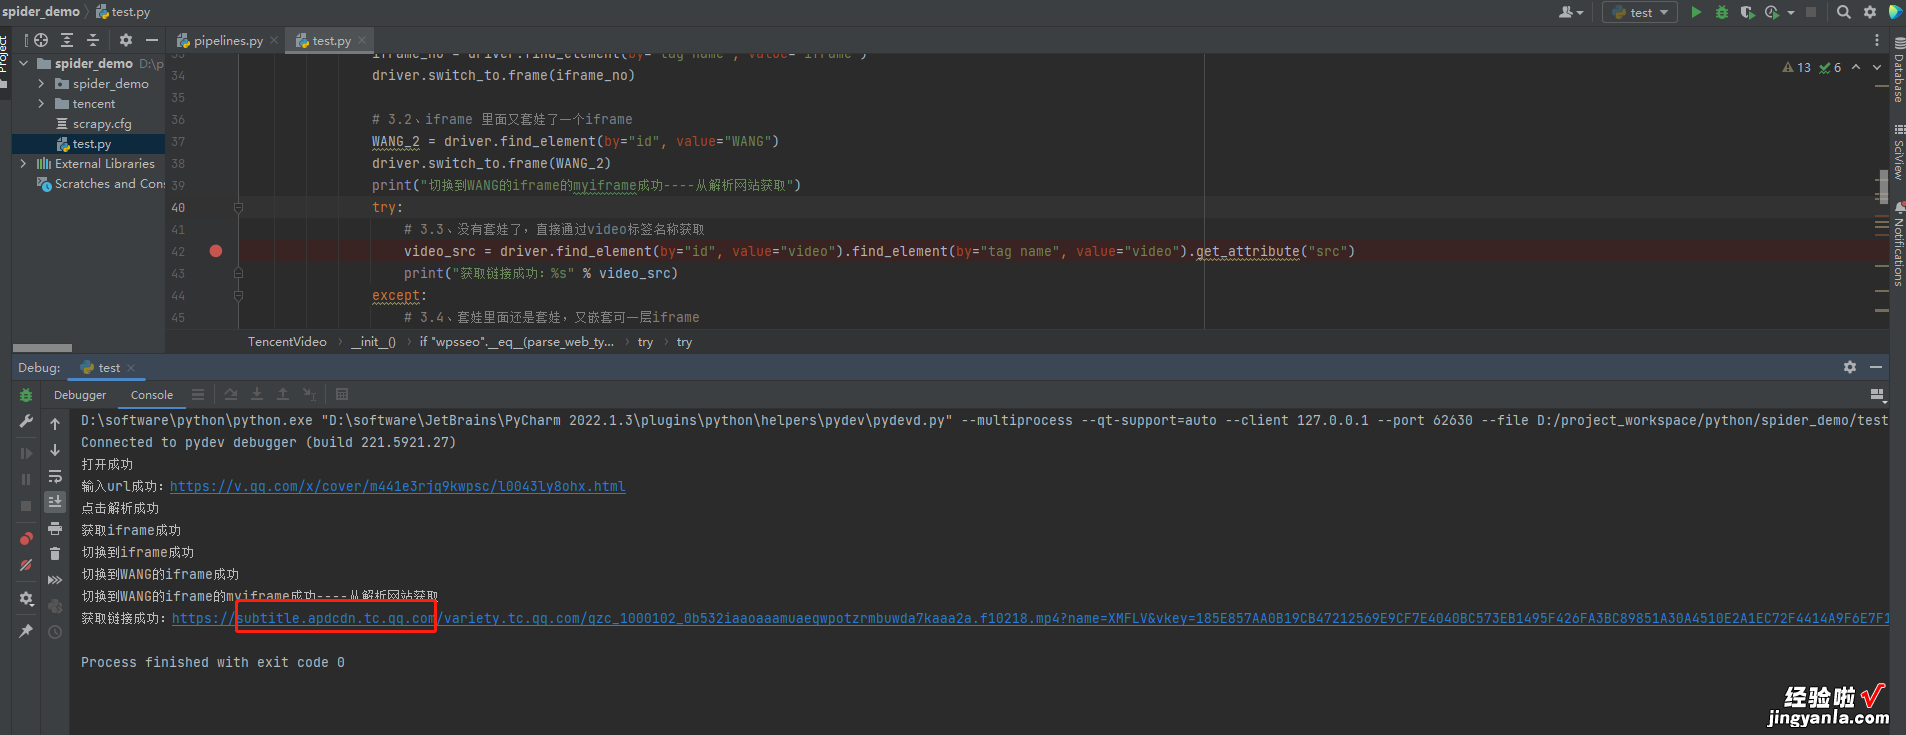View breakpoints double red dot icon
Screen dimensions: 1906x735
coord(26,538)
